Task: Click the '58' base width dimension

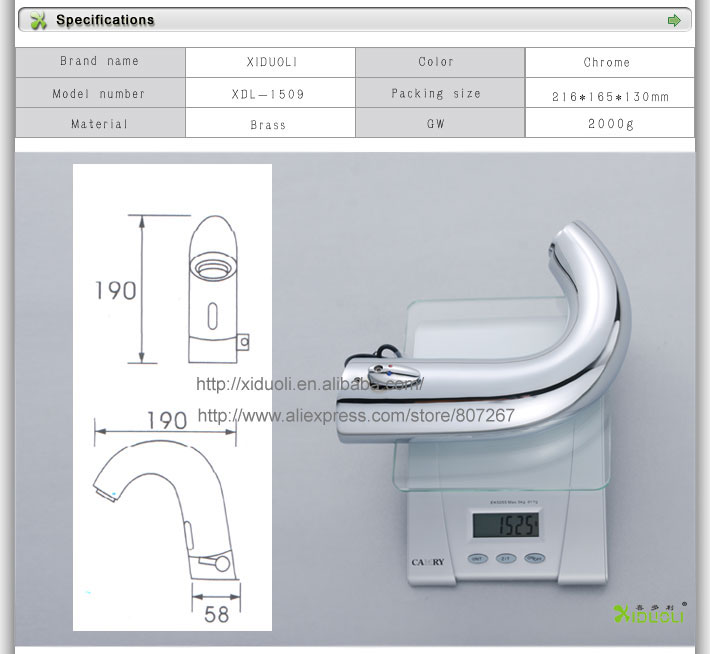Action: tap(216, 615)
